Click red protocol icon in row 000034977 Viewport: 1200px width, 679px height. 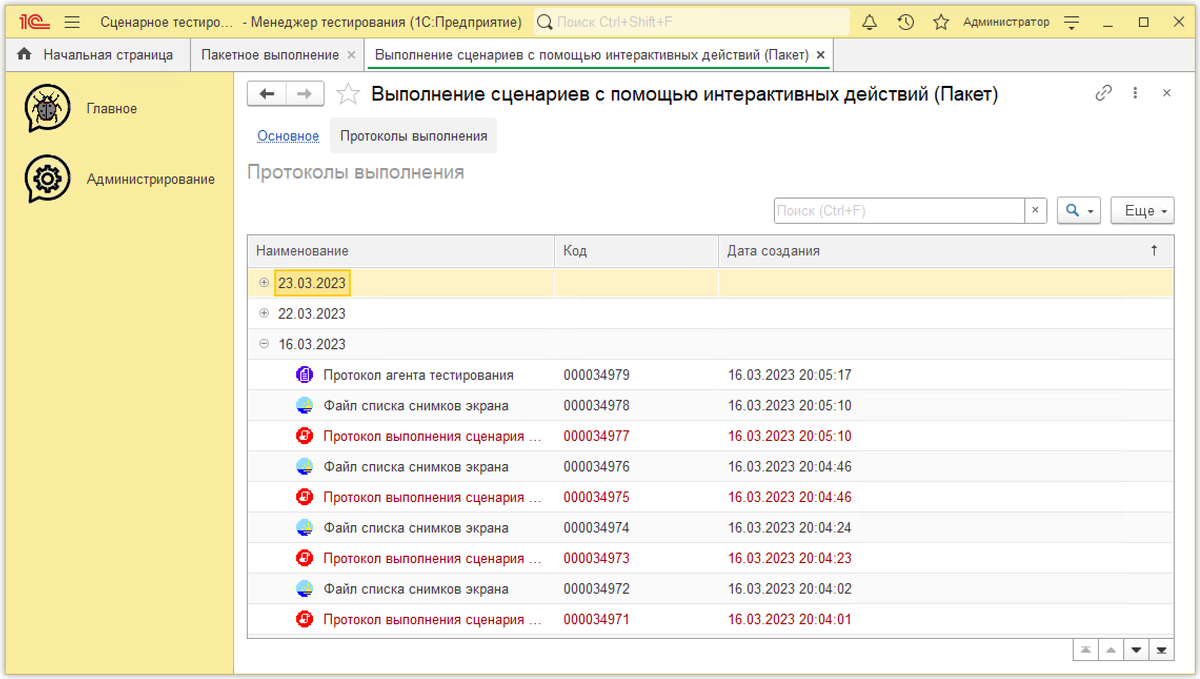pyautogui.click(x=305, y=436)
